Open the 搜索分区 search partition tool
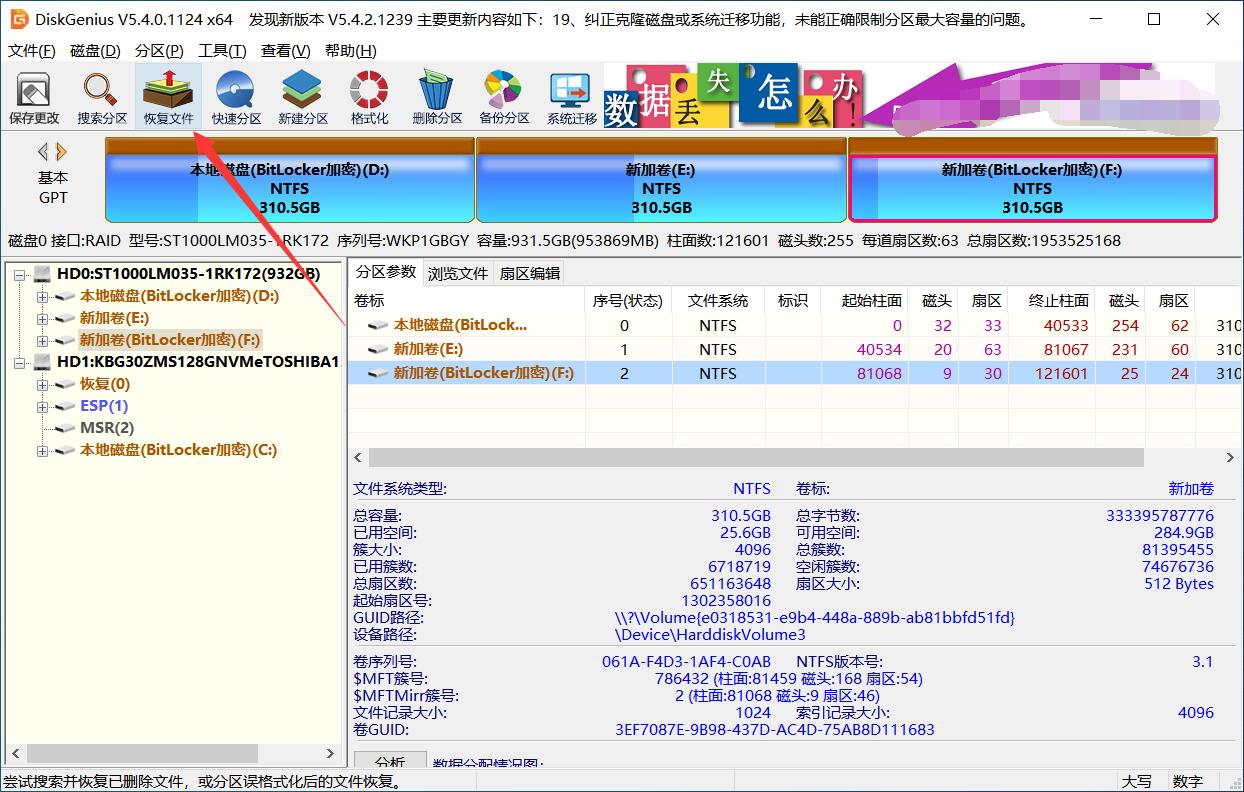This screenshot has width=1244, height=792. (x=102, y=98)
